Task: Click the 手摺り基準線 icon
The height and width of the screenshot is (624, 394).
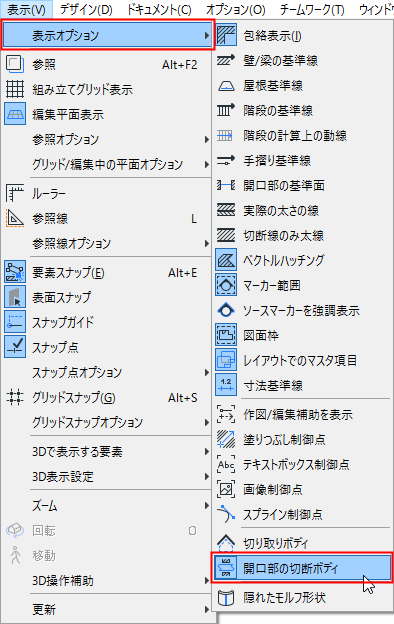Action: click(226, 160)
